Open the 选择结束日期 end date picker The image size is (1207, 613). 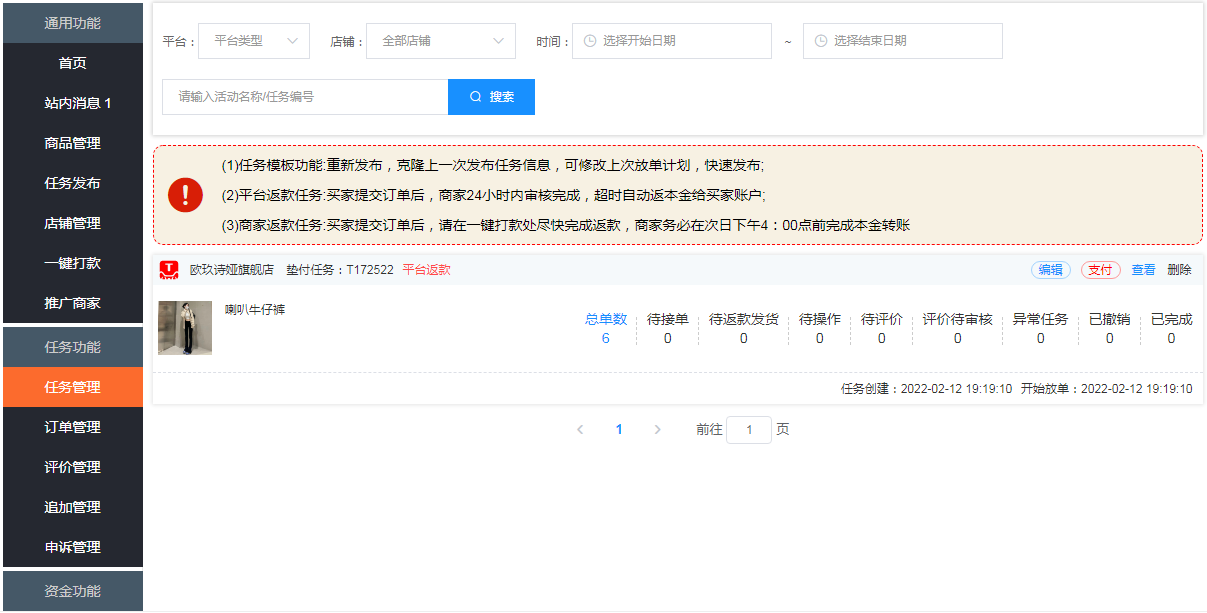(x=902, y=41)
